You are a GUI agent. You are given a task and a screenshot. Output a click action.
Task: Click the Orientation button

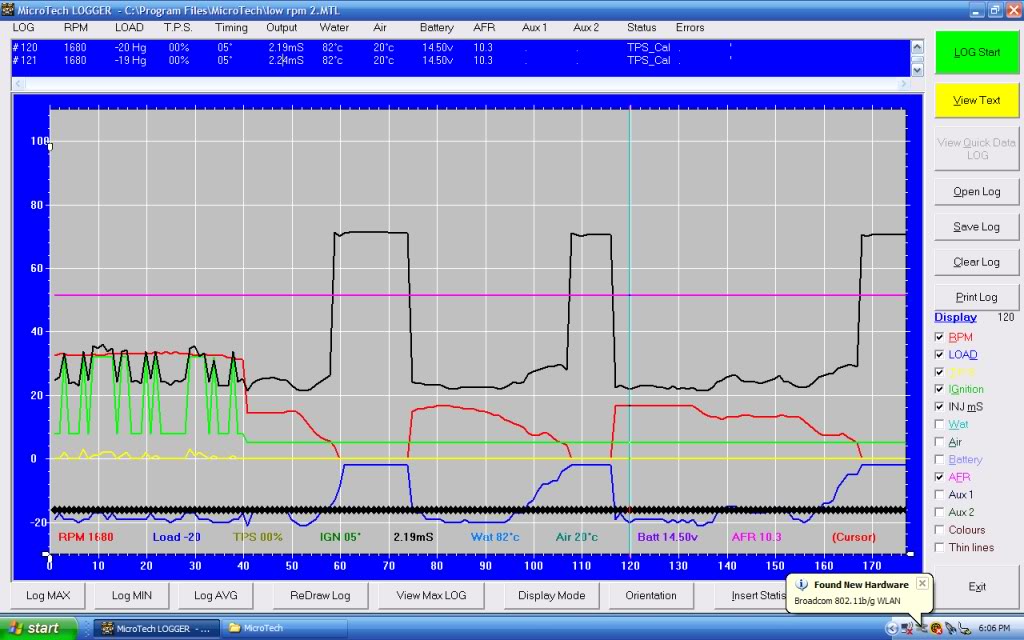pyautogui.click(x=650, y=596)
